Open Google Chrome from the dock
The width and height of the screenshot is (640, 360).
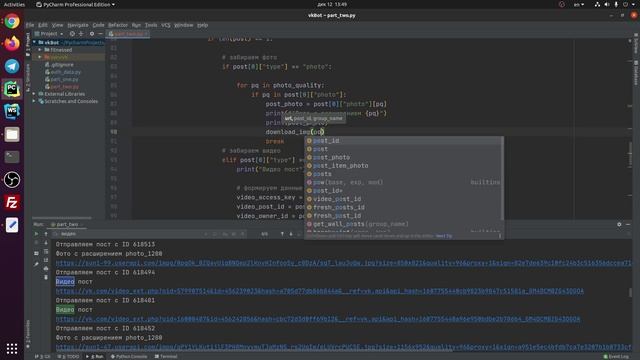point(12,21)
